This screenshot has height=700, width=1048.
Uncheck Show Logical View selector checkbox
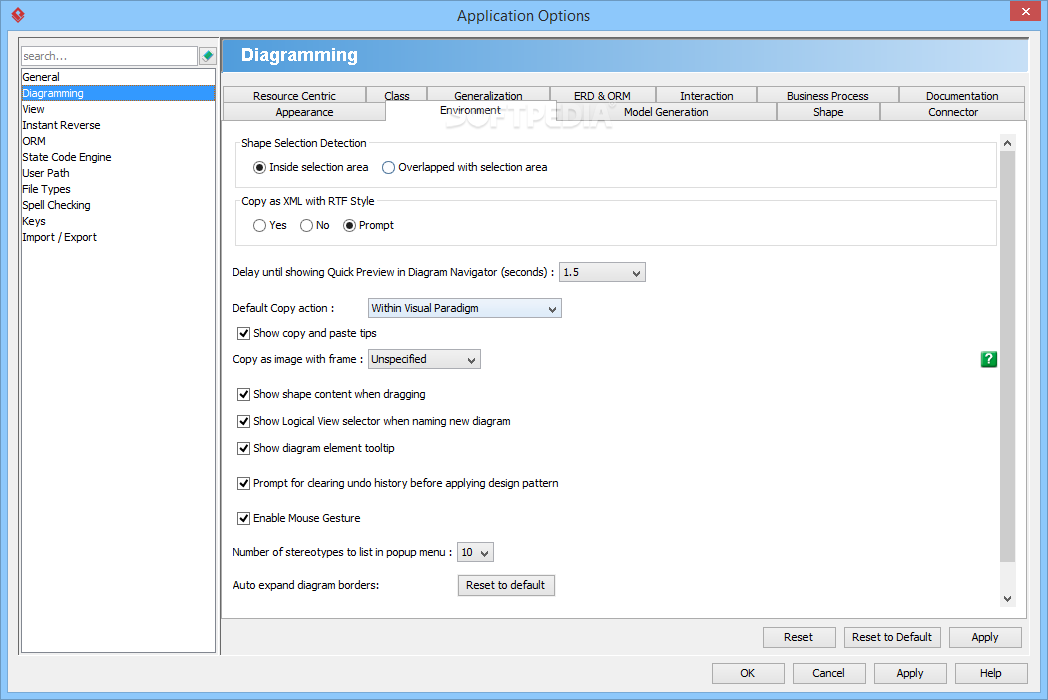(243, 421)
